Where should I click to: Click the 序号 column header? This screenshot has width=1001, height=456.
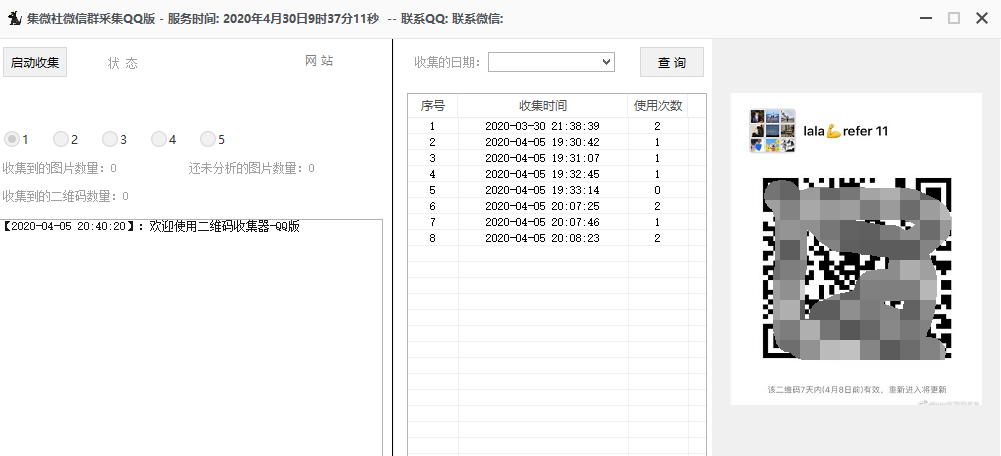click(x=433, y=105)
